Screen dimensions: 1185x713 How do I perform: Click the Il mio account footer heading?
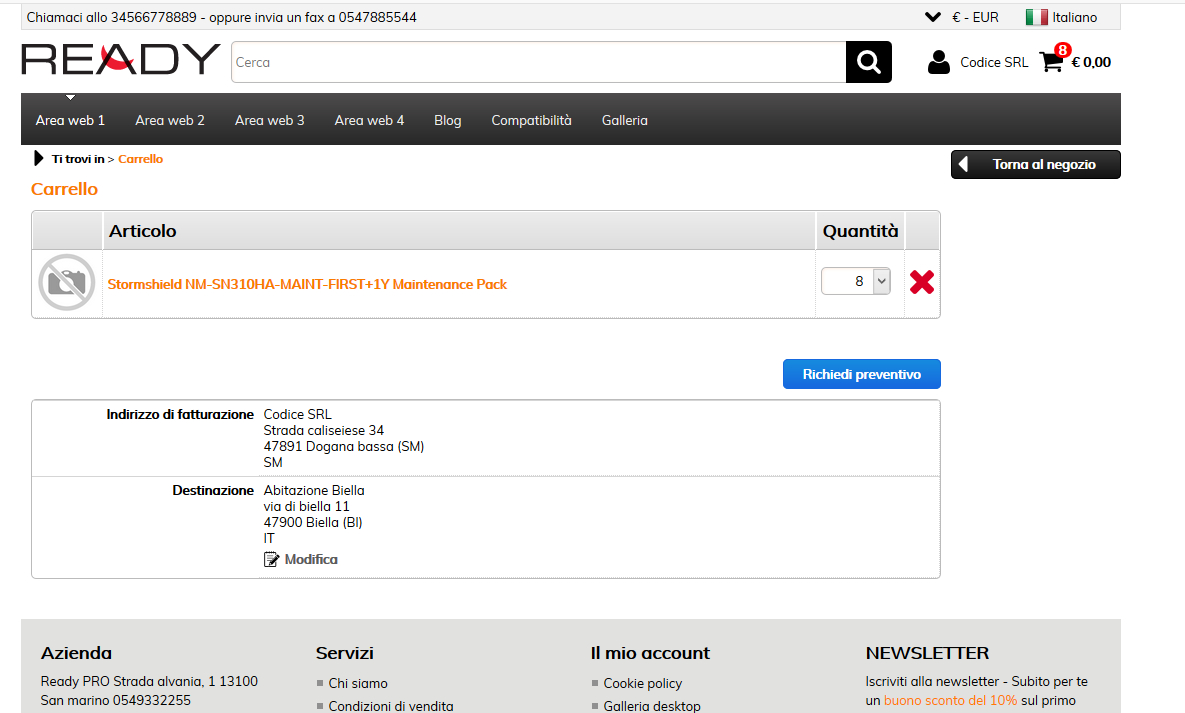point(650,653)
